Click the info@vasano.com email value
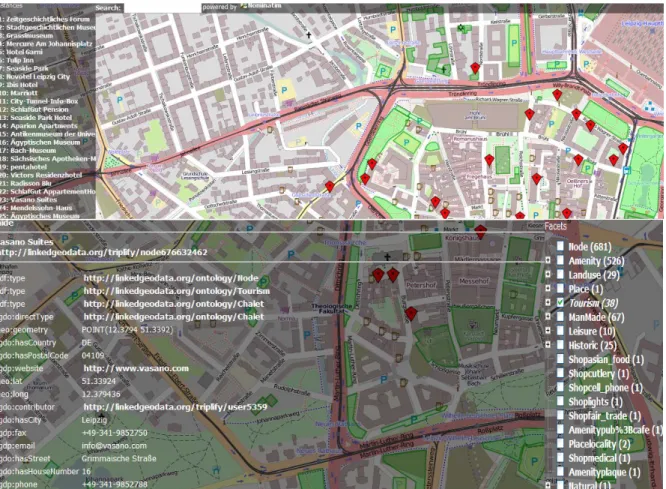This screenshot has width=666, height=489. (114, 446)
